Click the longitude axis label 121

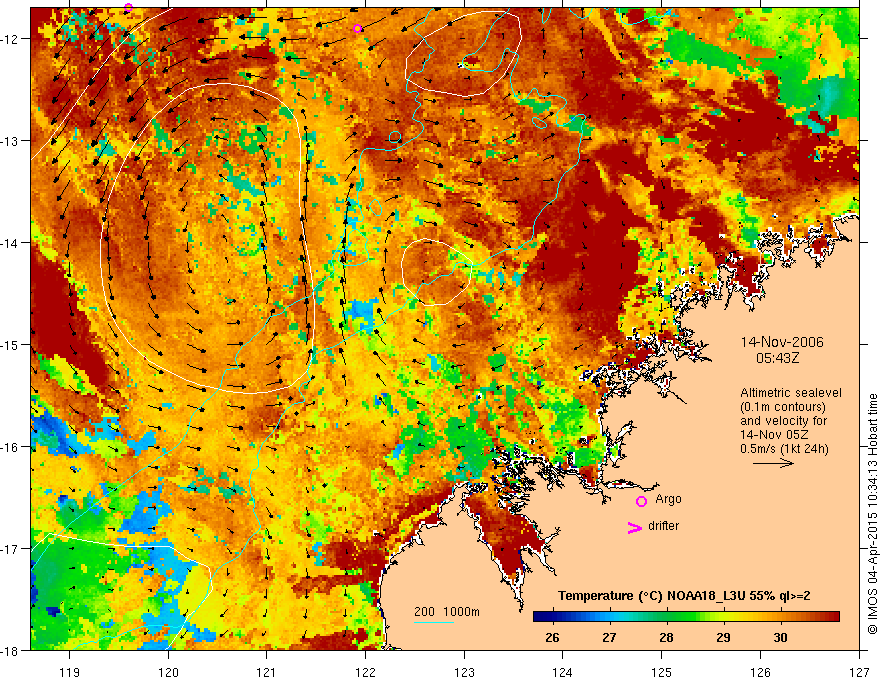point(267,672)
